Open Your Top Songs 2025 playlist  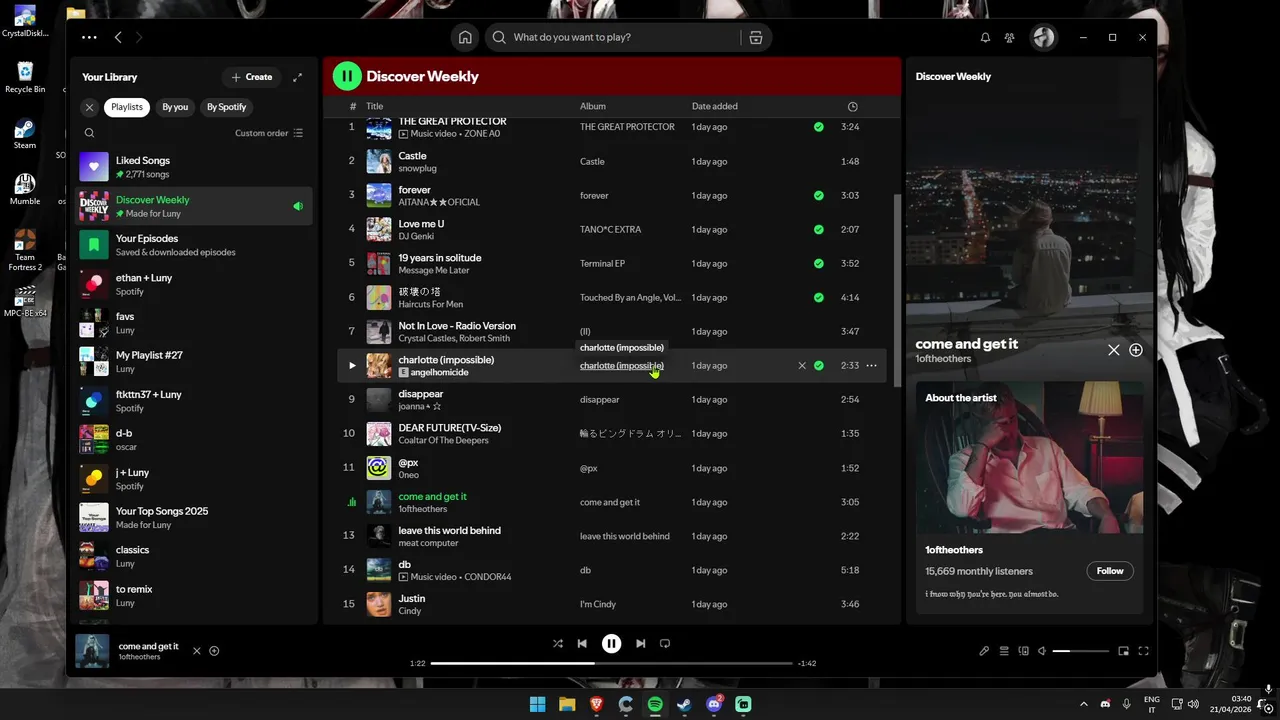coord(194,517)
